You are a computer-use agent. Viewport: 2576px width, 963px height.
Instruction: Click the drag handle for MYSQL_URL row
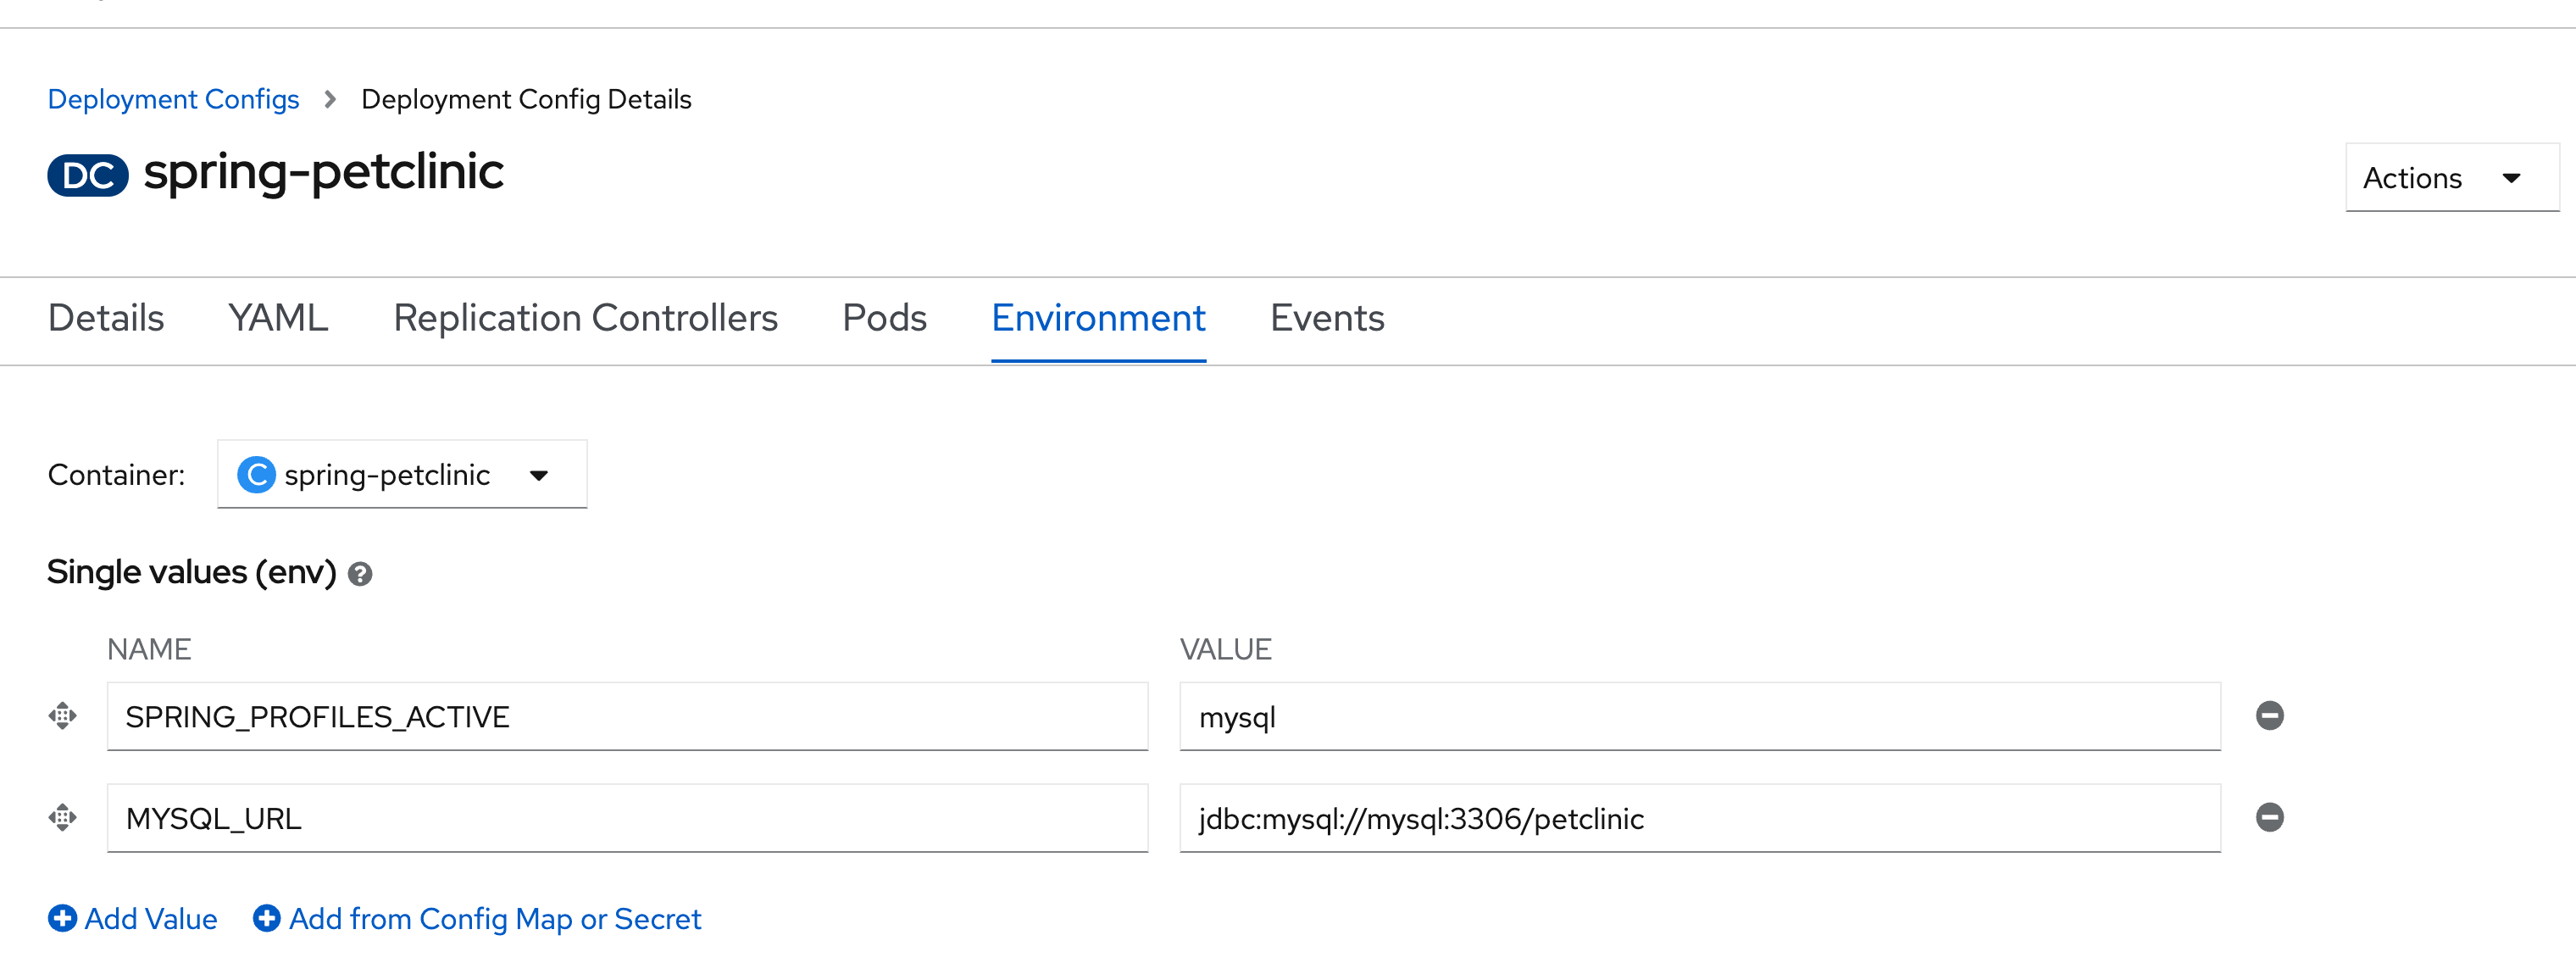click(x=62, y=817)
